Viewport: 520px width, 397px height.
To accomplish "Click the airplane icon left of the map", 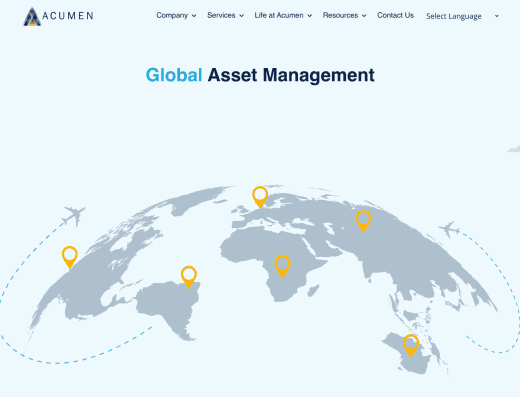I will 73,216.
